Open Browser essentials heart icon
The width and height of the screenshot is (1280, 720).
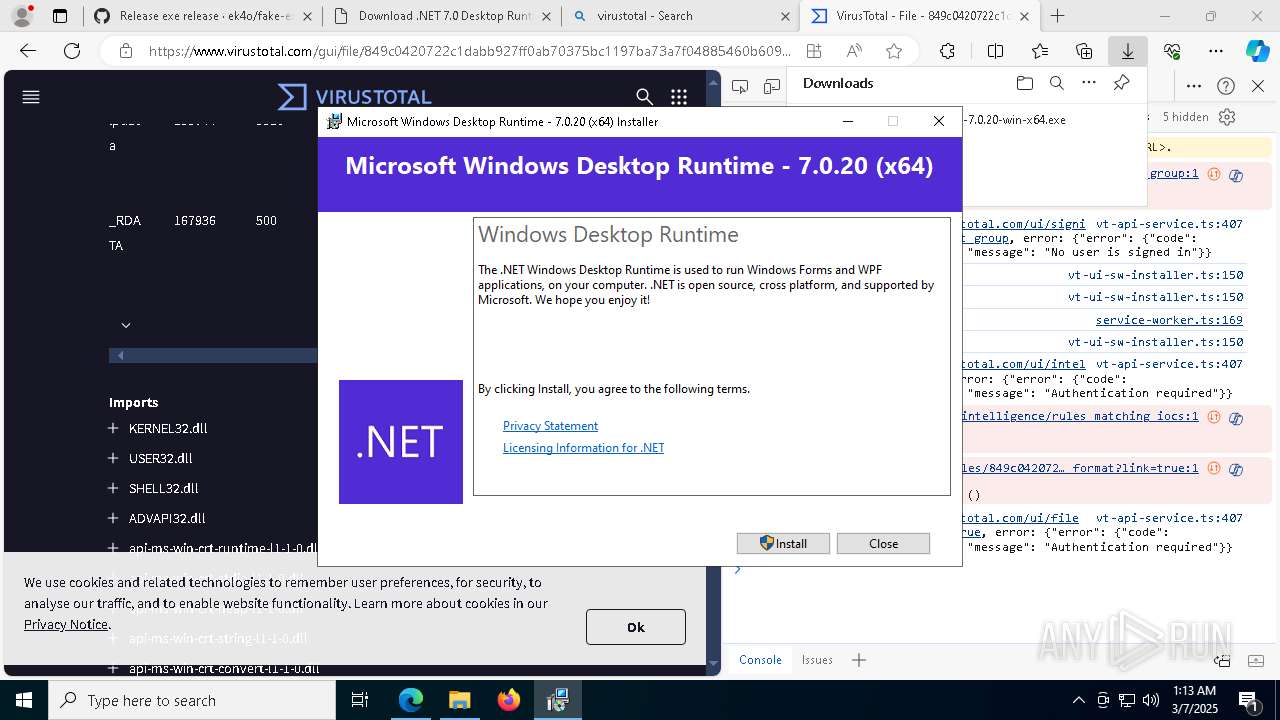click(x=1172, y=52)
